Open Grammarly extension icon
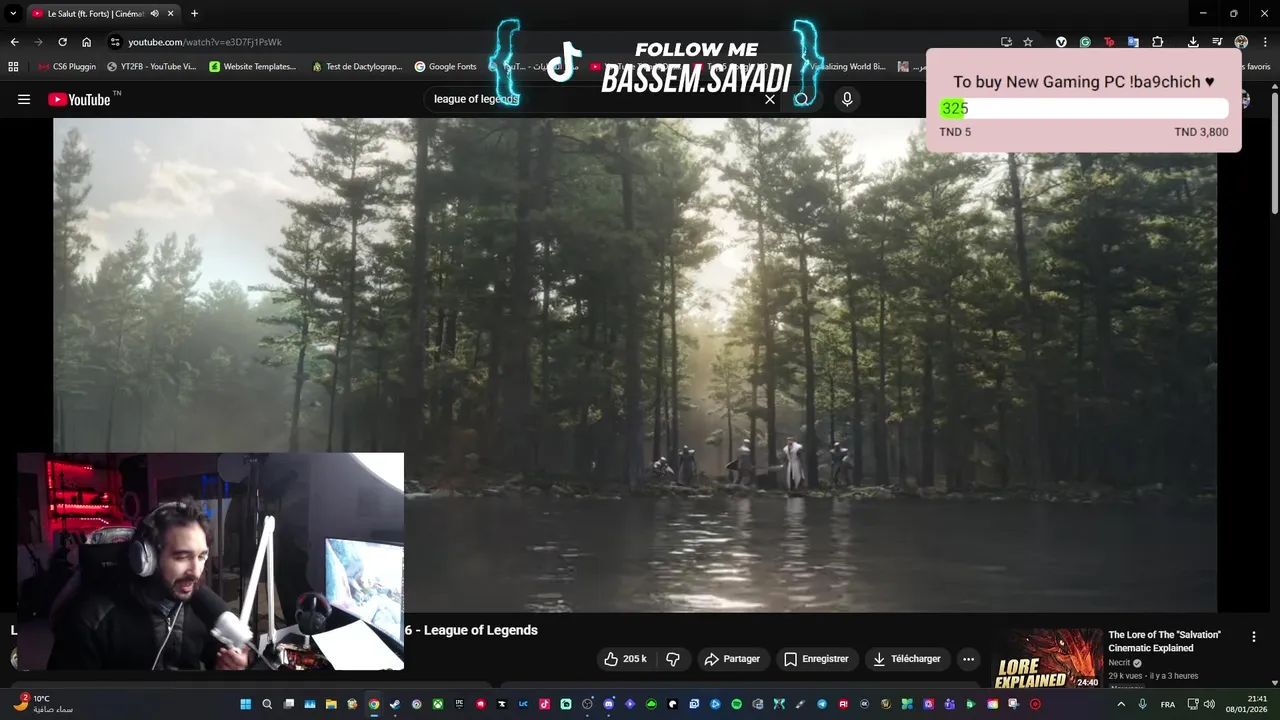The height and width of the screenshot is (720, 1280). point(1085,42)
